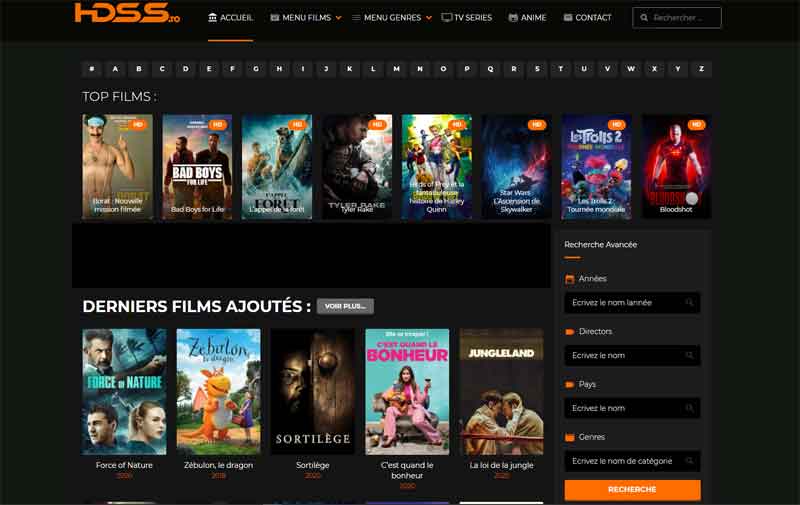Expand the Menu Genres dropdown arrow
Viewport: 800px width, 505px height.
point(429,18)
